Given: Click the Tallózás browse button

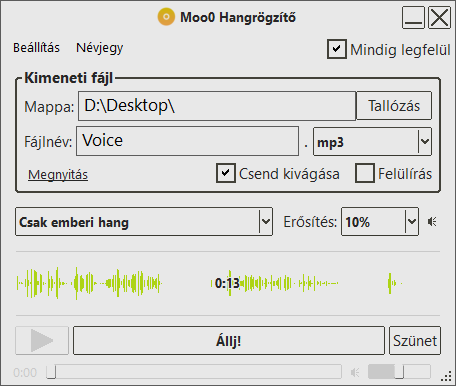Looking at the screenshot, I should [x=394, y=106].
